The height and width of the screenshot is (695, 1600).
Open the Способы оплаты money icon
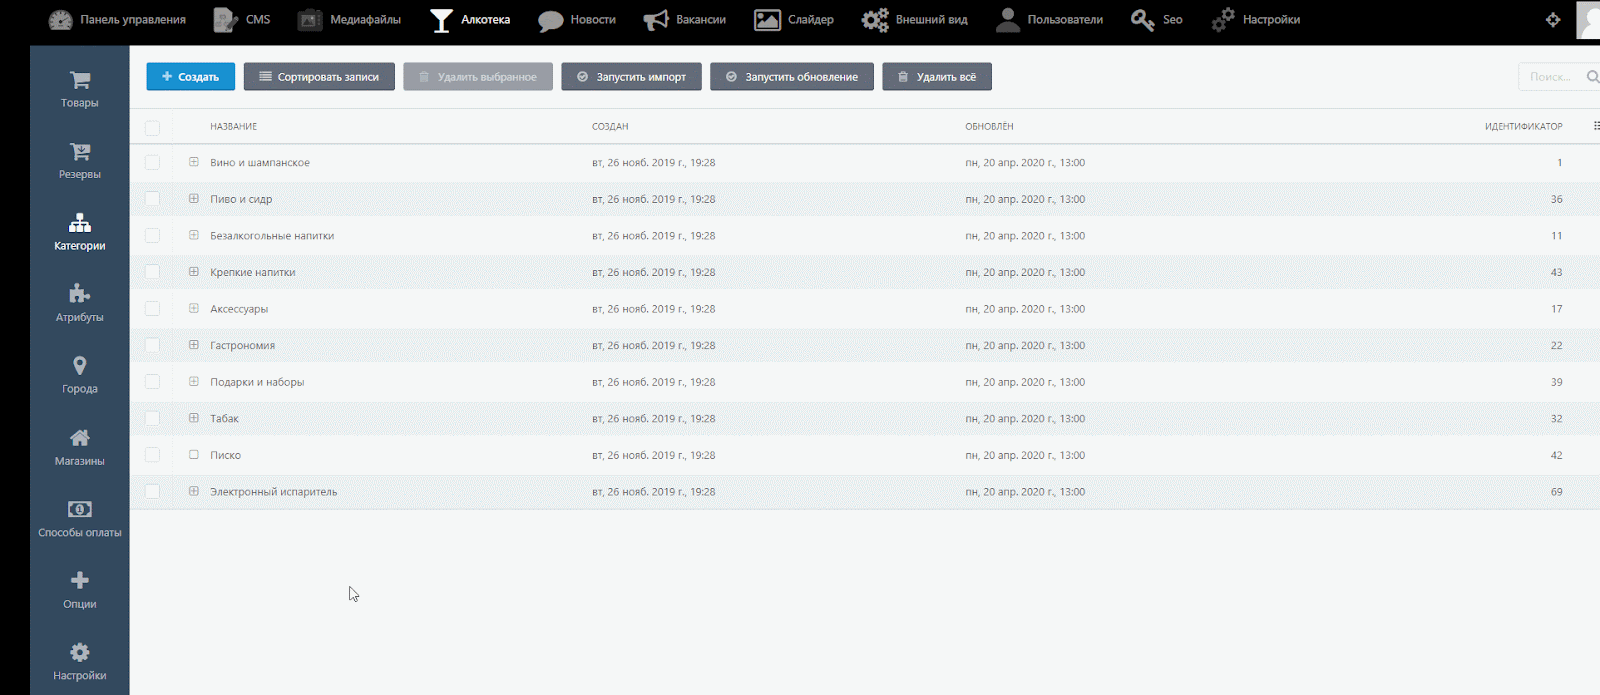[80, 509]
